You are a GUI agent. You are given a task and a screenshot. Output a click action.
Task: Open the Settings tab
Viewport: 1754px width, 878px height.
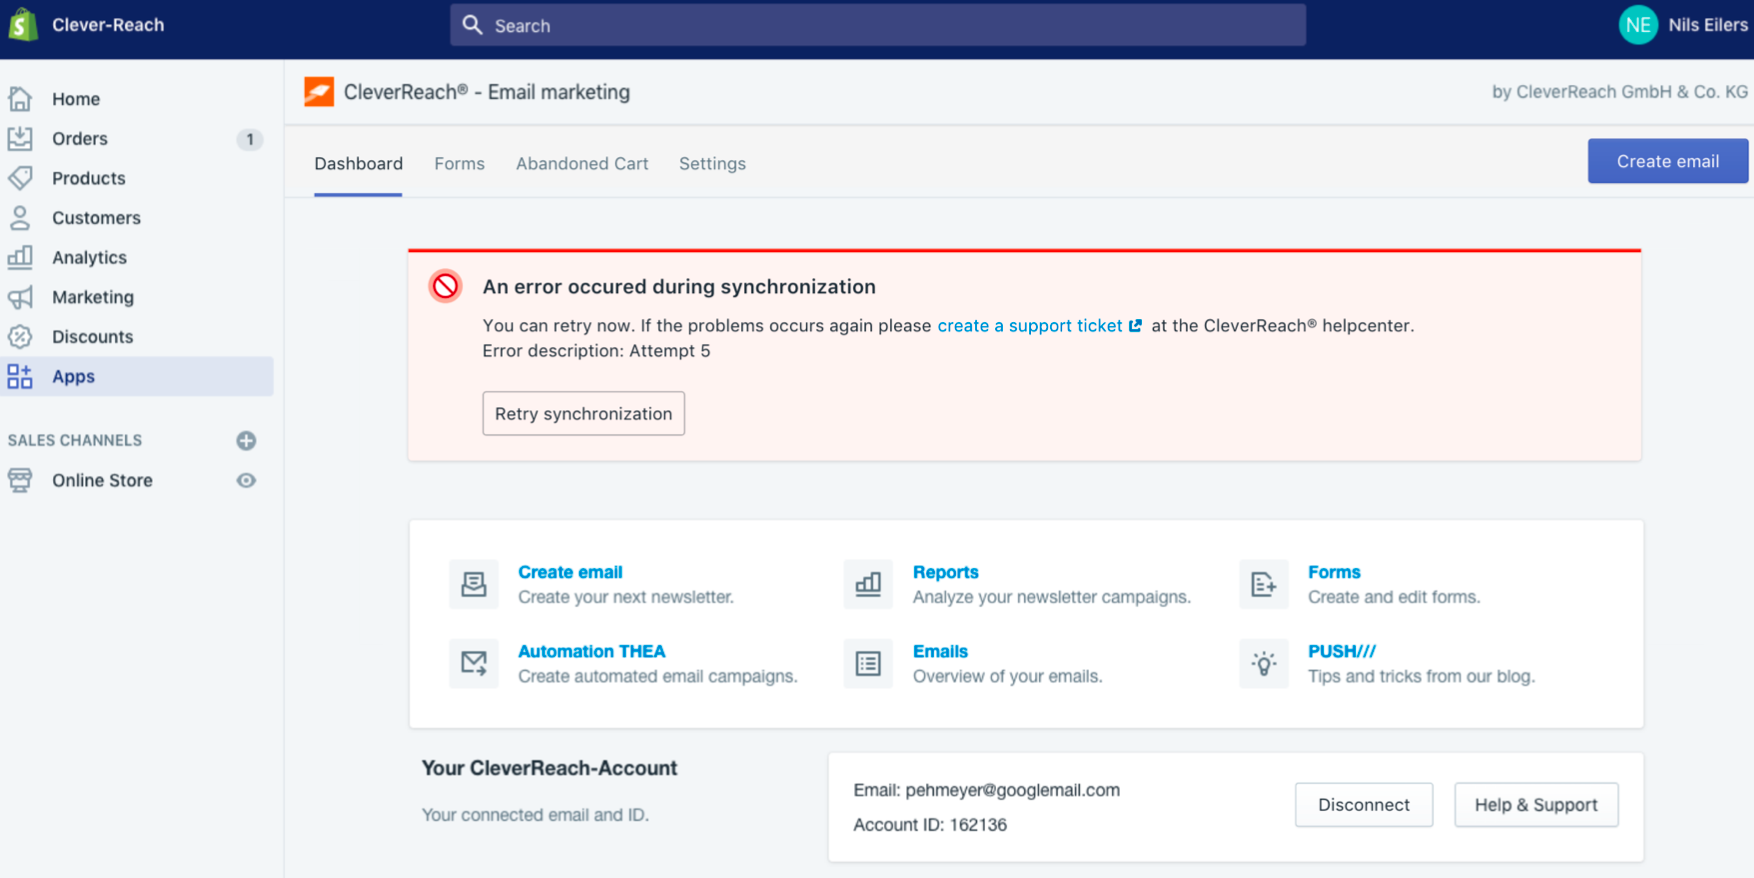coord(712,163)
